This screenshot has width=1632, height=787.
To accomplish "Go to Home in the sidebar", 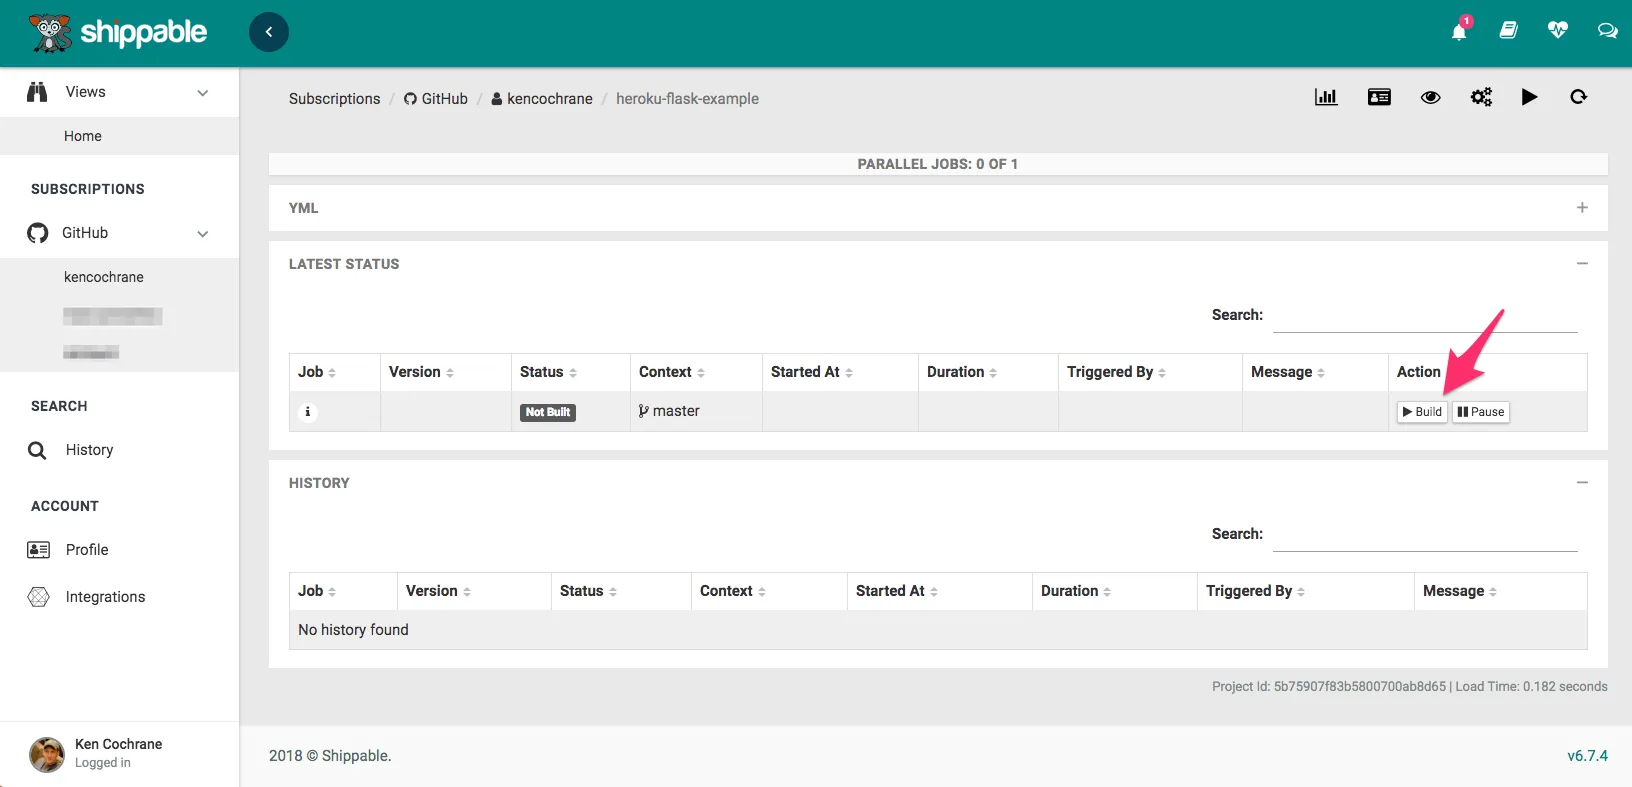I will (83, 136).
